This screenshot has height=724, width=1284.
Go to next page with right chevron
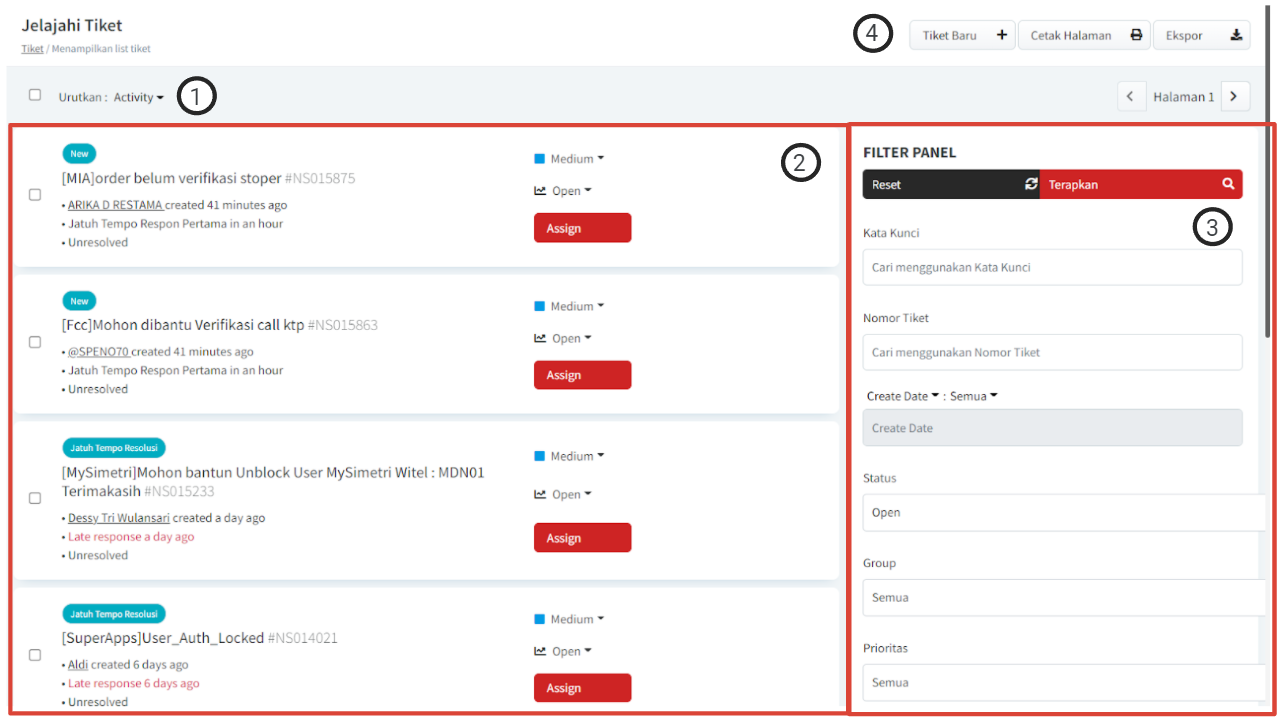click(x=1234, y=97)
